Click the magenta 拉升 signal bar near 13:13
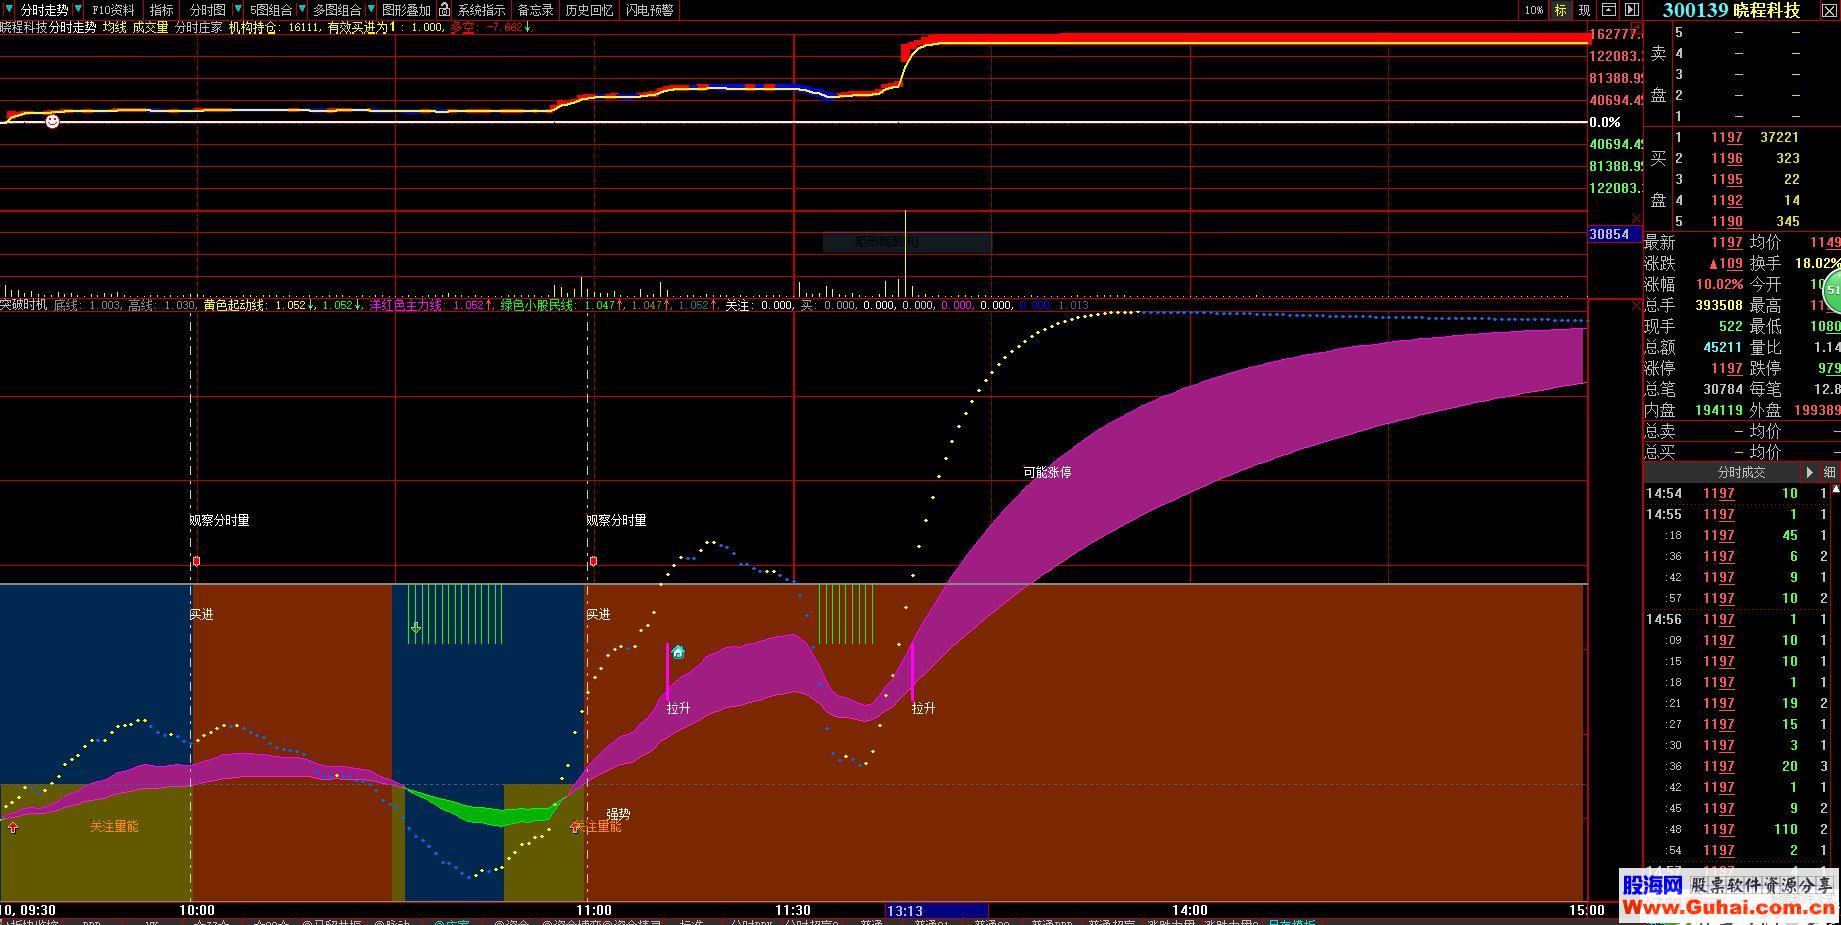Viewport: 1841px width, 925px height. 912,671
